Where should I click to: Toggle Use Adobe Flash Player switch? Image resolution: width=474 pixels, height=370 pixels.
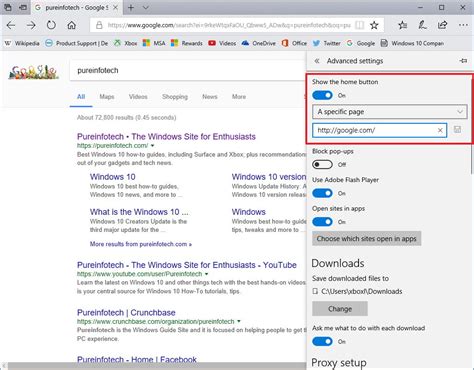coord(322,193)
